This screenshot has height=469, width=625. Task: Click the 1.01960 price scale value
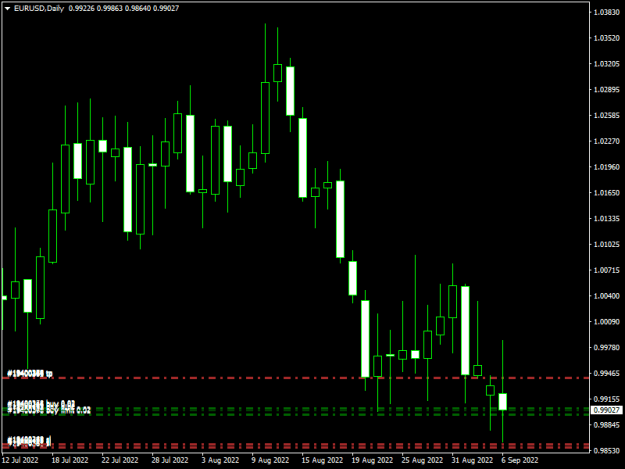click(607, 167)
